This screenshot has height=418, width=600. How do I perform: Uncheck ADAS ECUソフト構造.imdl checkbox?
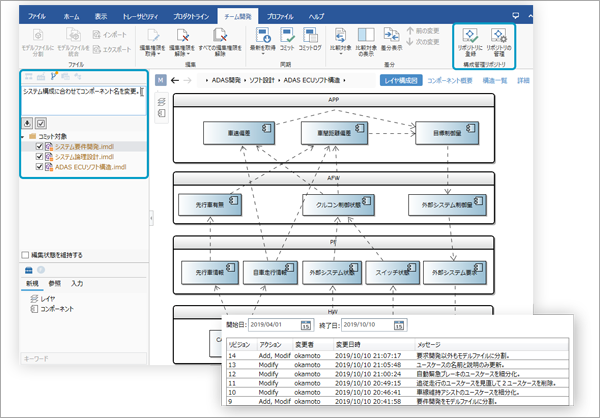[x=39, y=167]
